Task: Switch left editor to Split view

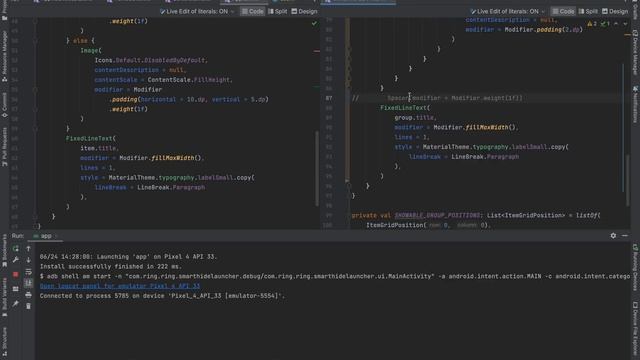Action: pyautogui.click(x=278, y=11)
